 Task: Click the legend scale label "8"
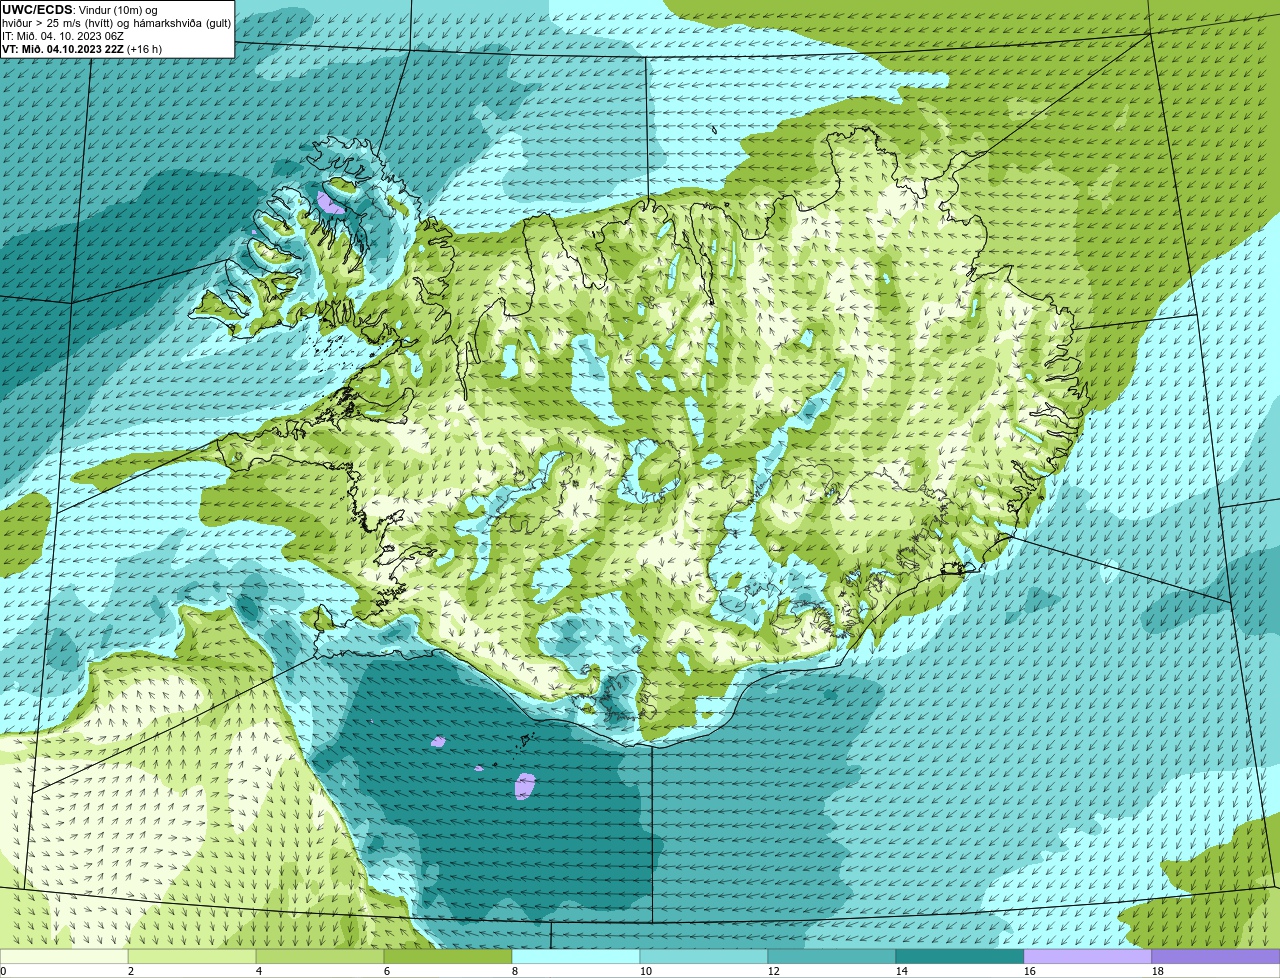tap(515, 971)
